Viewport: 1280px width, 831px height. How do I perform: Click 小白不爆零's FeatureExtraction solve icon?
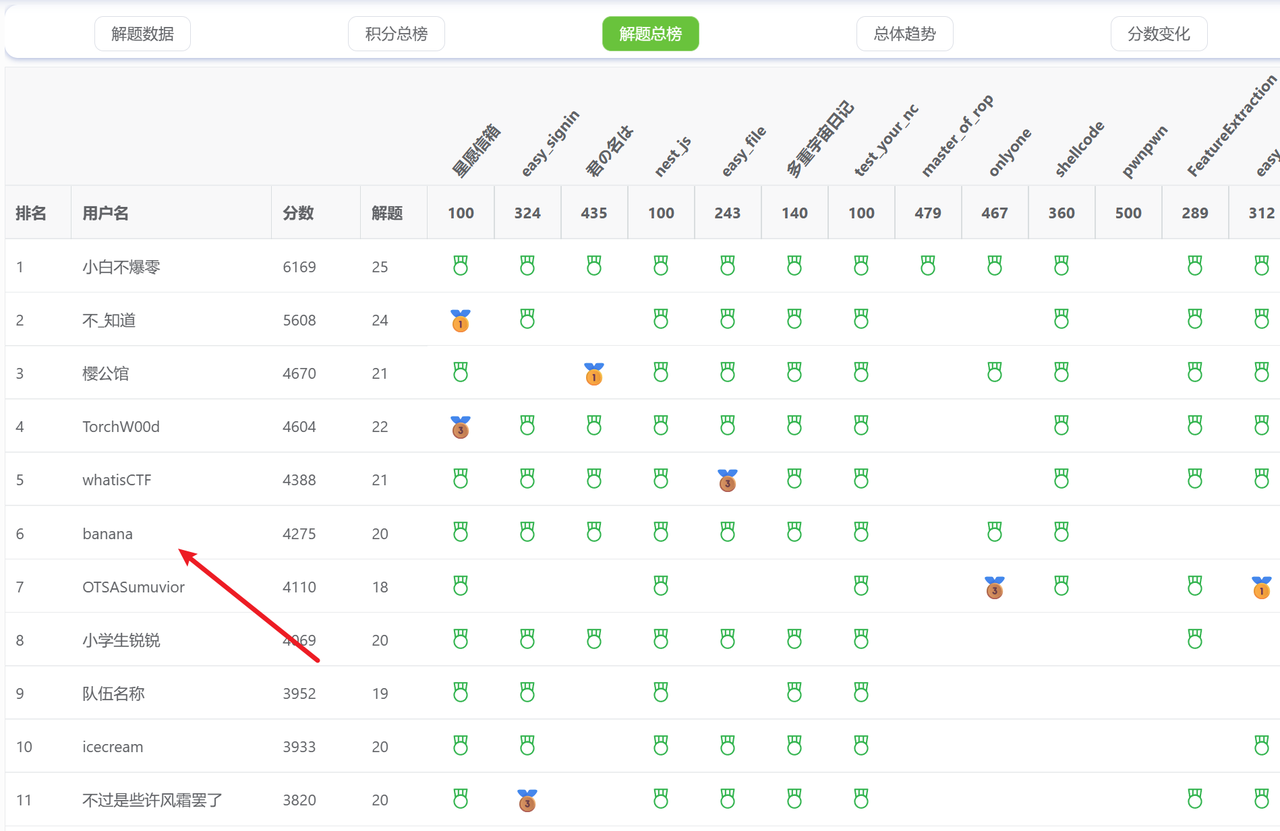(x=1195, y=266)
